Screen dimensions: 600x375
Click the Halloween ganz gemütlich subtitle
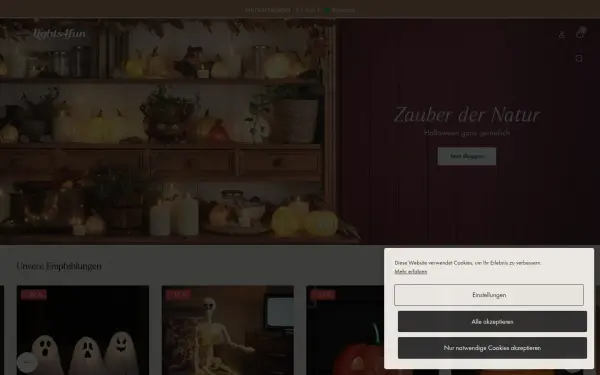[467, 133]
